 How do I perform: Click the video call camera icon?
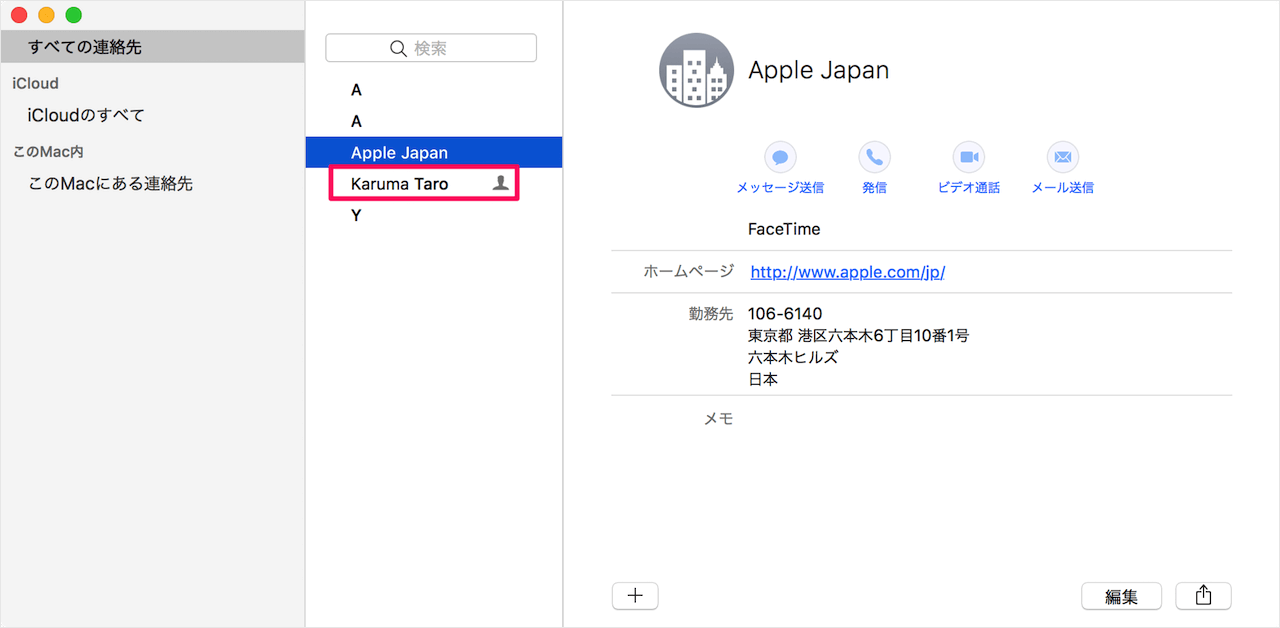coord(968,157)
